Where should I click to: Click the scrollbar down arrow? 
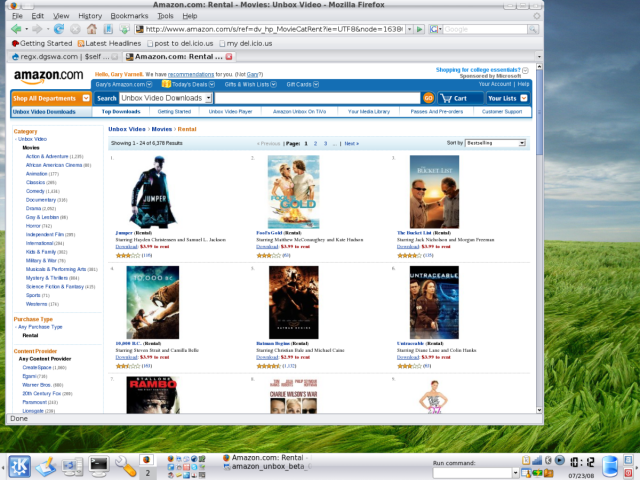tap(539, 410)
